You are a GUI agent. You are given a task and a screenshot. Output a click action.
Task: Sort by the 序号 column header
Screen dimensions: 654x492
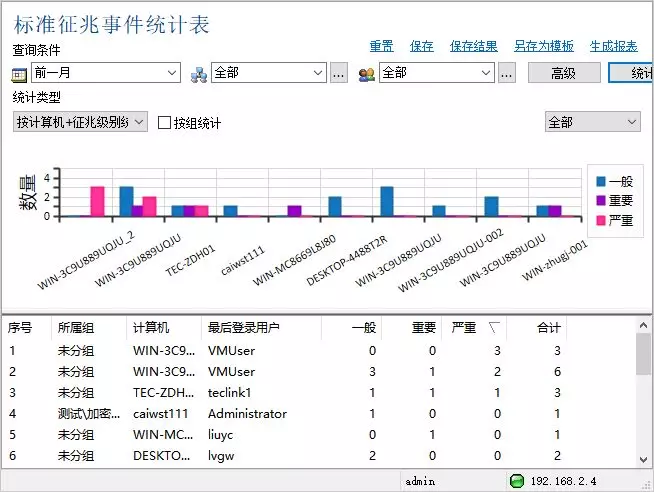(27, 328)
